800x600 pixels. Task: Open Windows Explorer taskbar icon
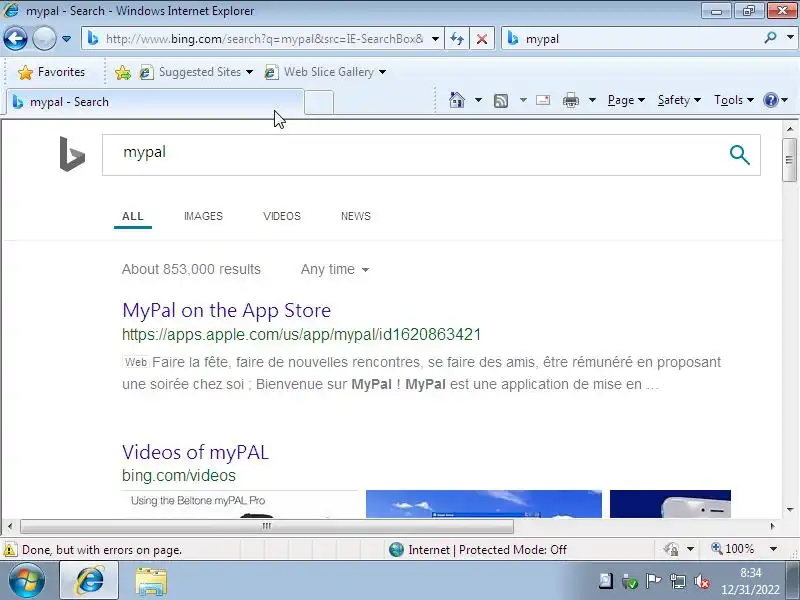coord(151,582)
